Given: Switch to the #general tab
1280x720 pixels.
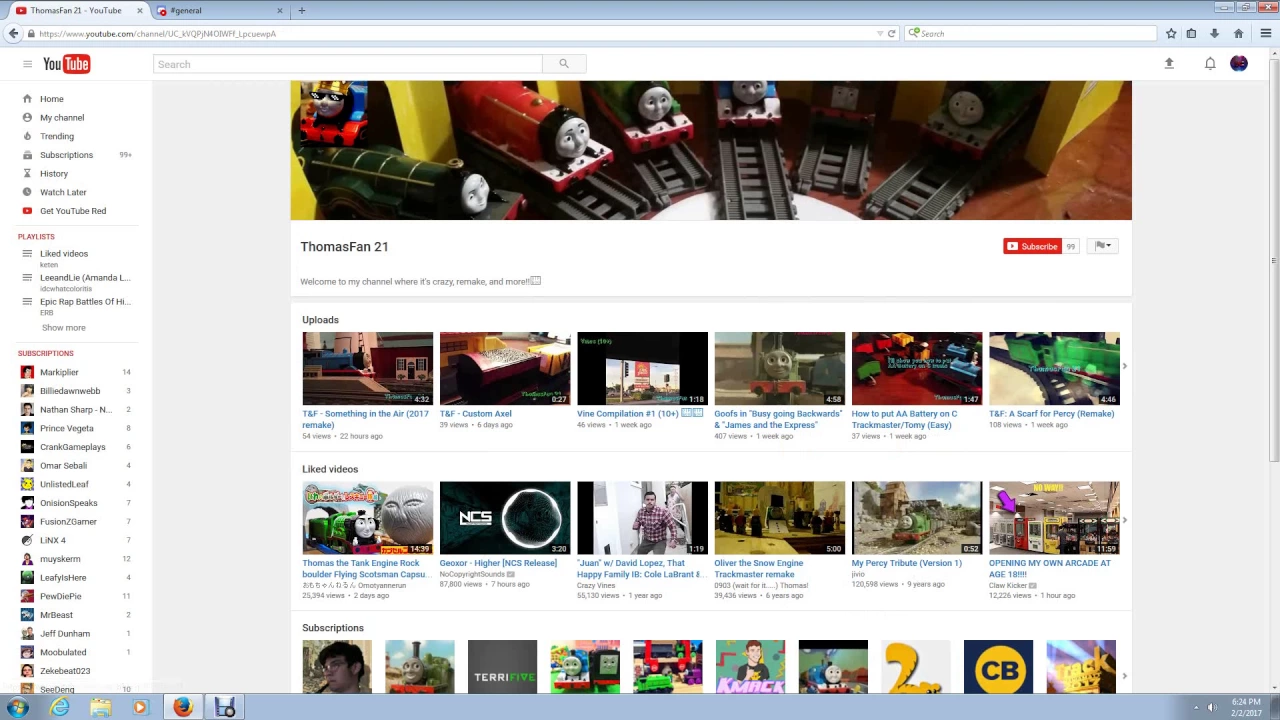Looking at the screenshot, I should coord(220,10).
